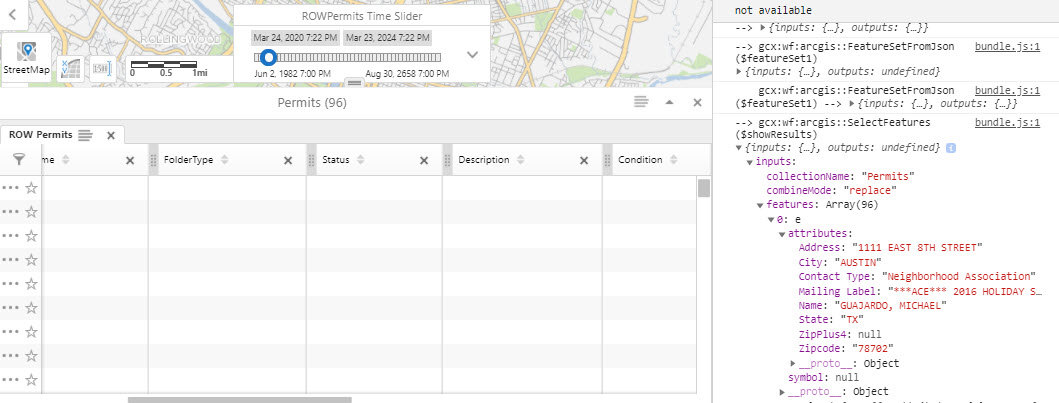This screenshot has width=1059, height=403.
Task: Click the info icon beside the SelectFeatures object
Action: pyautogui.click(x=951, y=148)
